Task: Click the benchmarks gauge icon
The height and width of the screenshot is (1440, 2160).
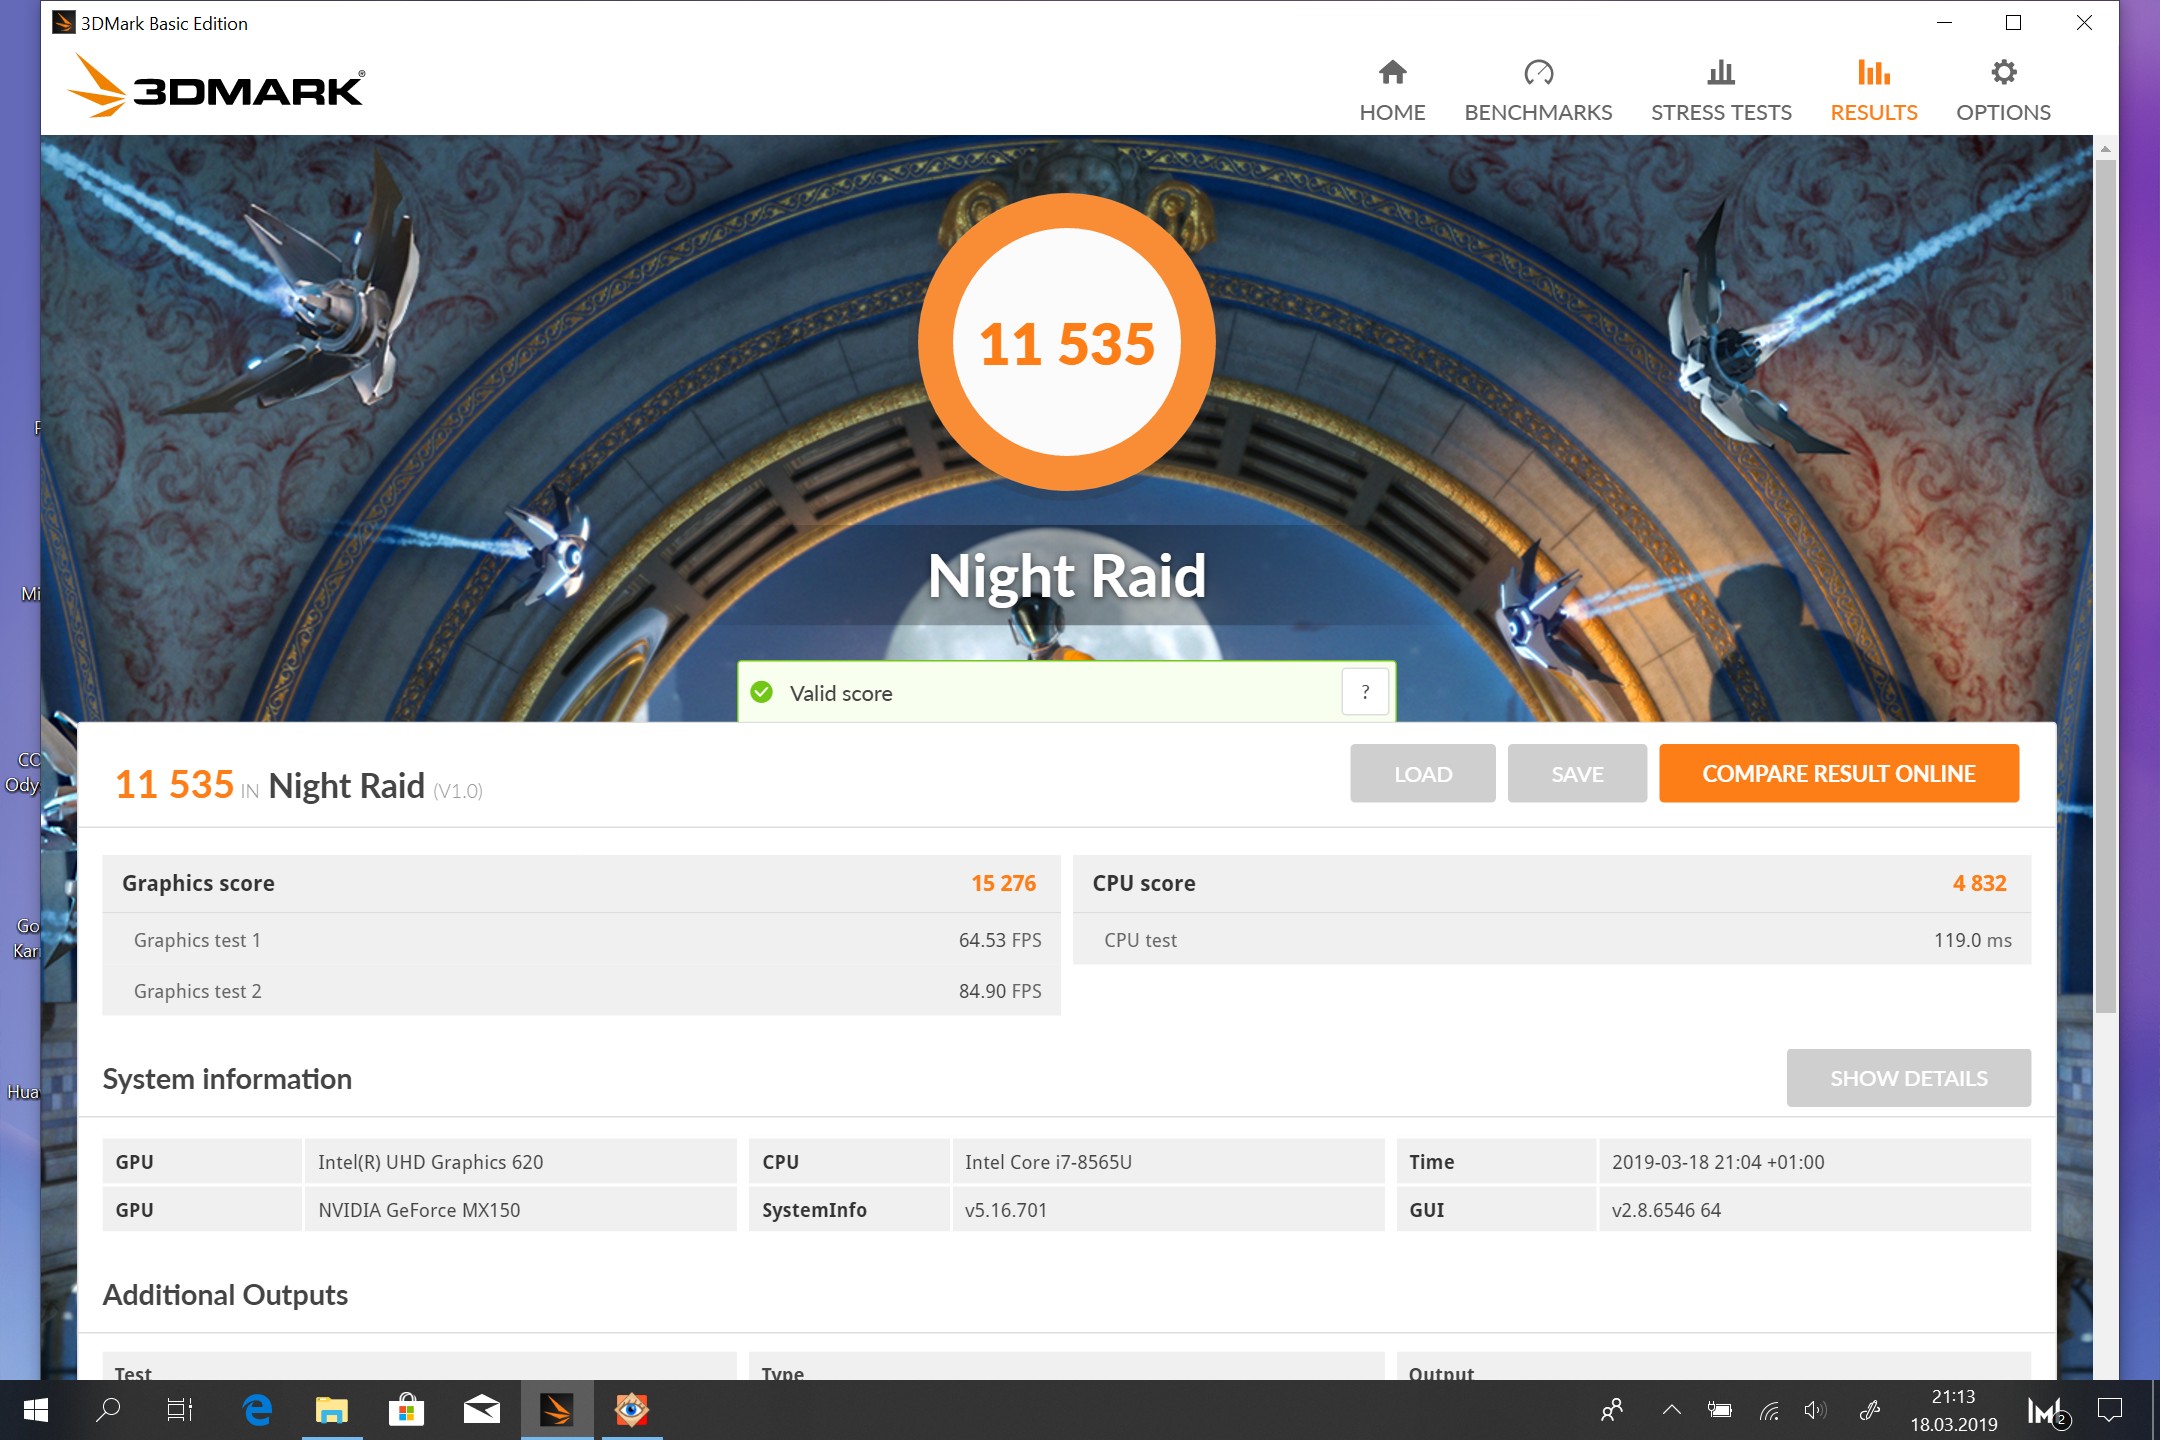Action: coord(1538,72)
